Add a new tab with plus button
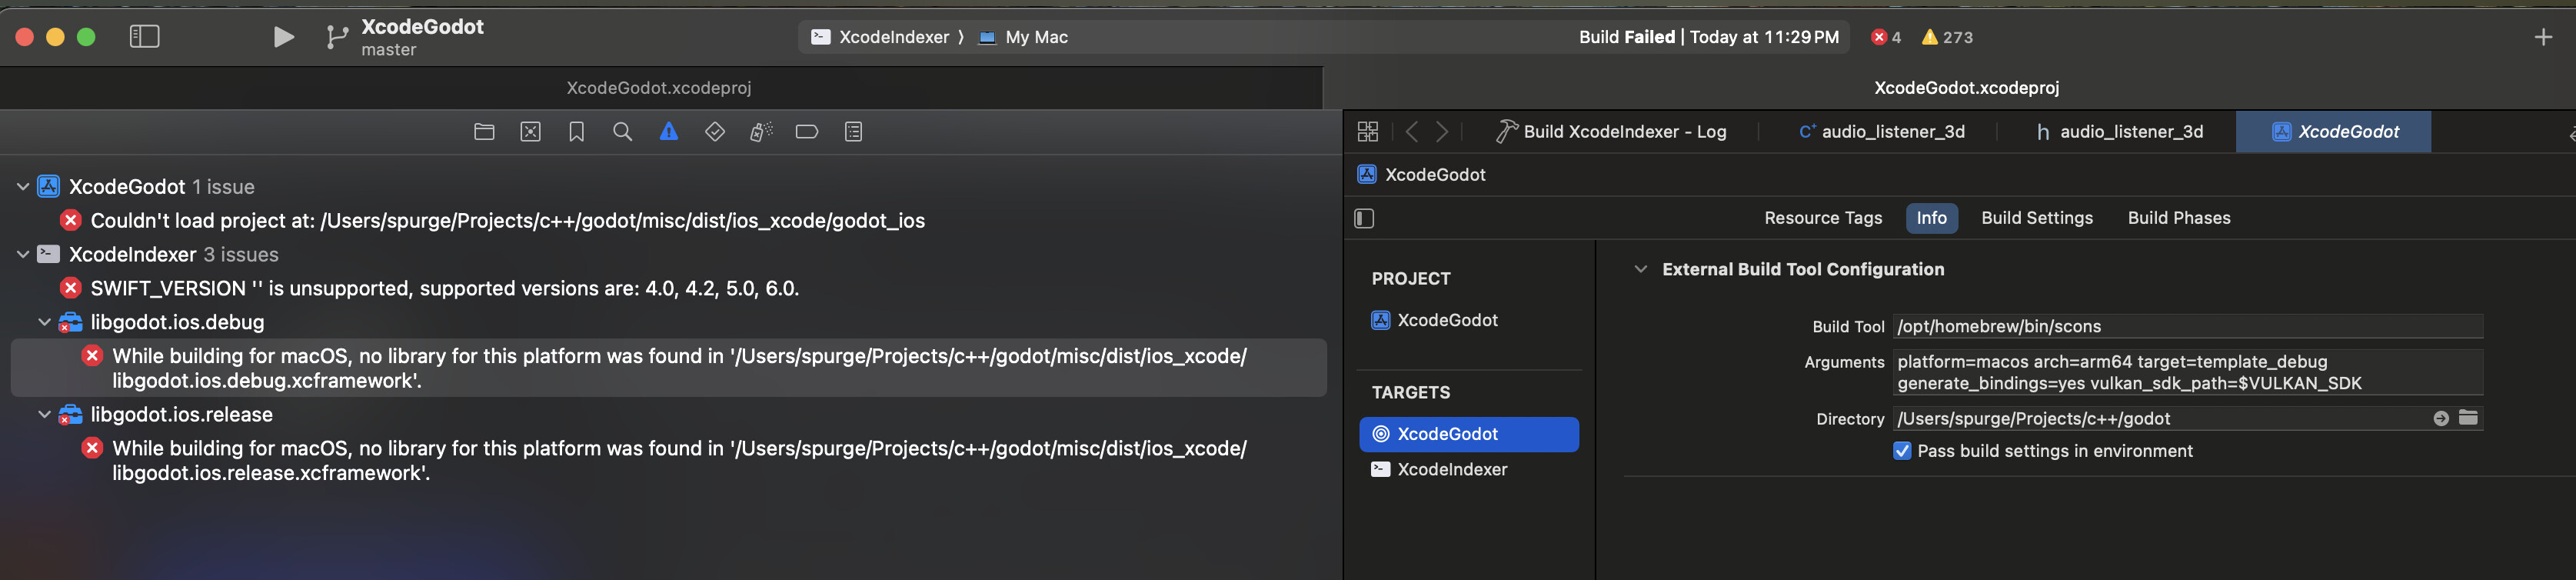 (x=2544, y=37)
